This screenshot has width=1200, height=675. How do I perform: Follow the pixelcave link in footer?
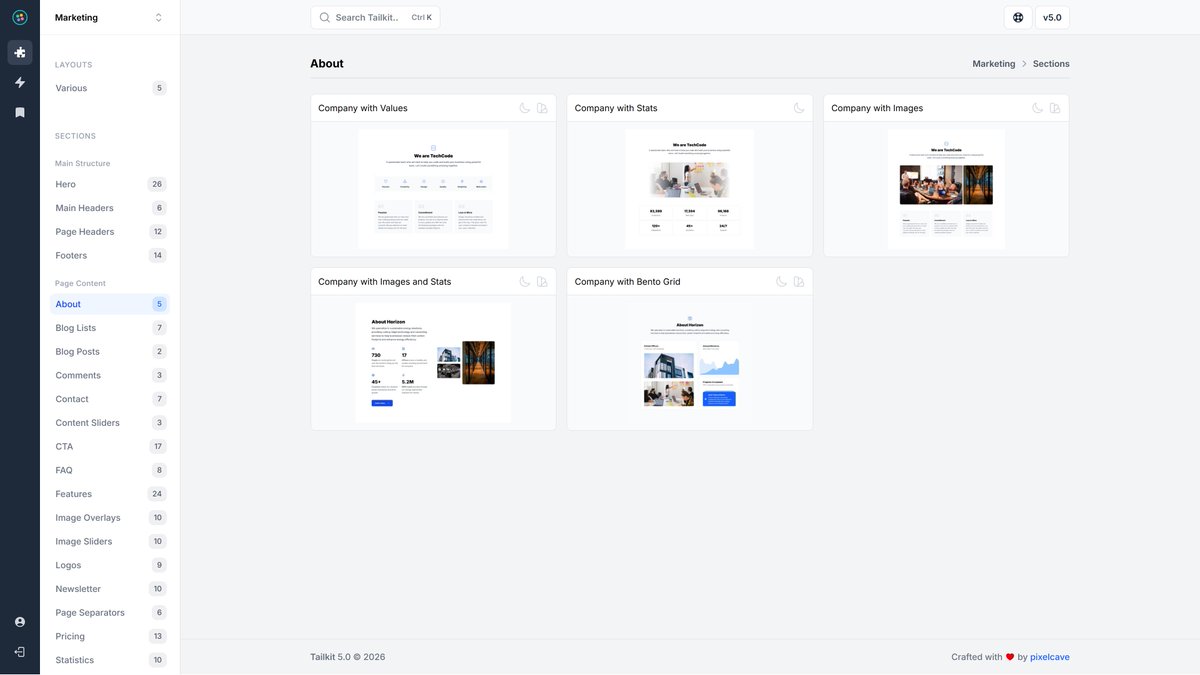pos(1050,657)
